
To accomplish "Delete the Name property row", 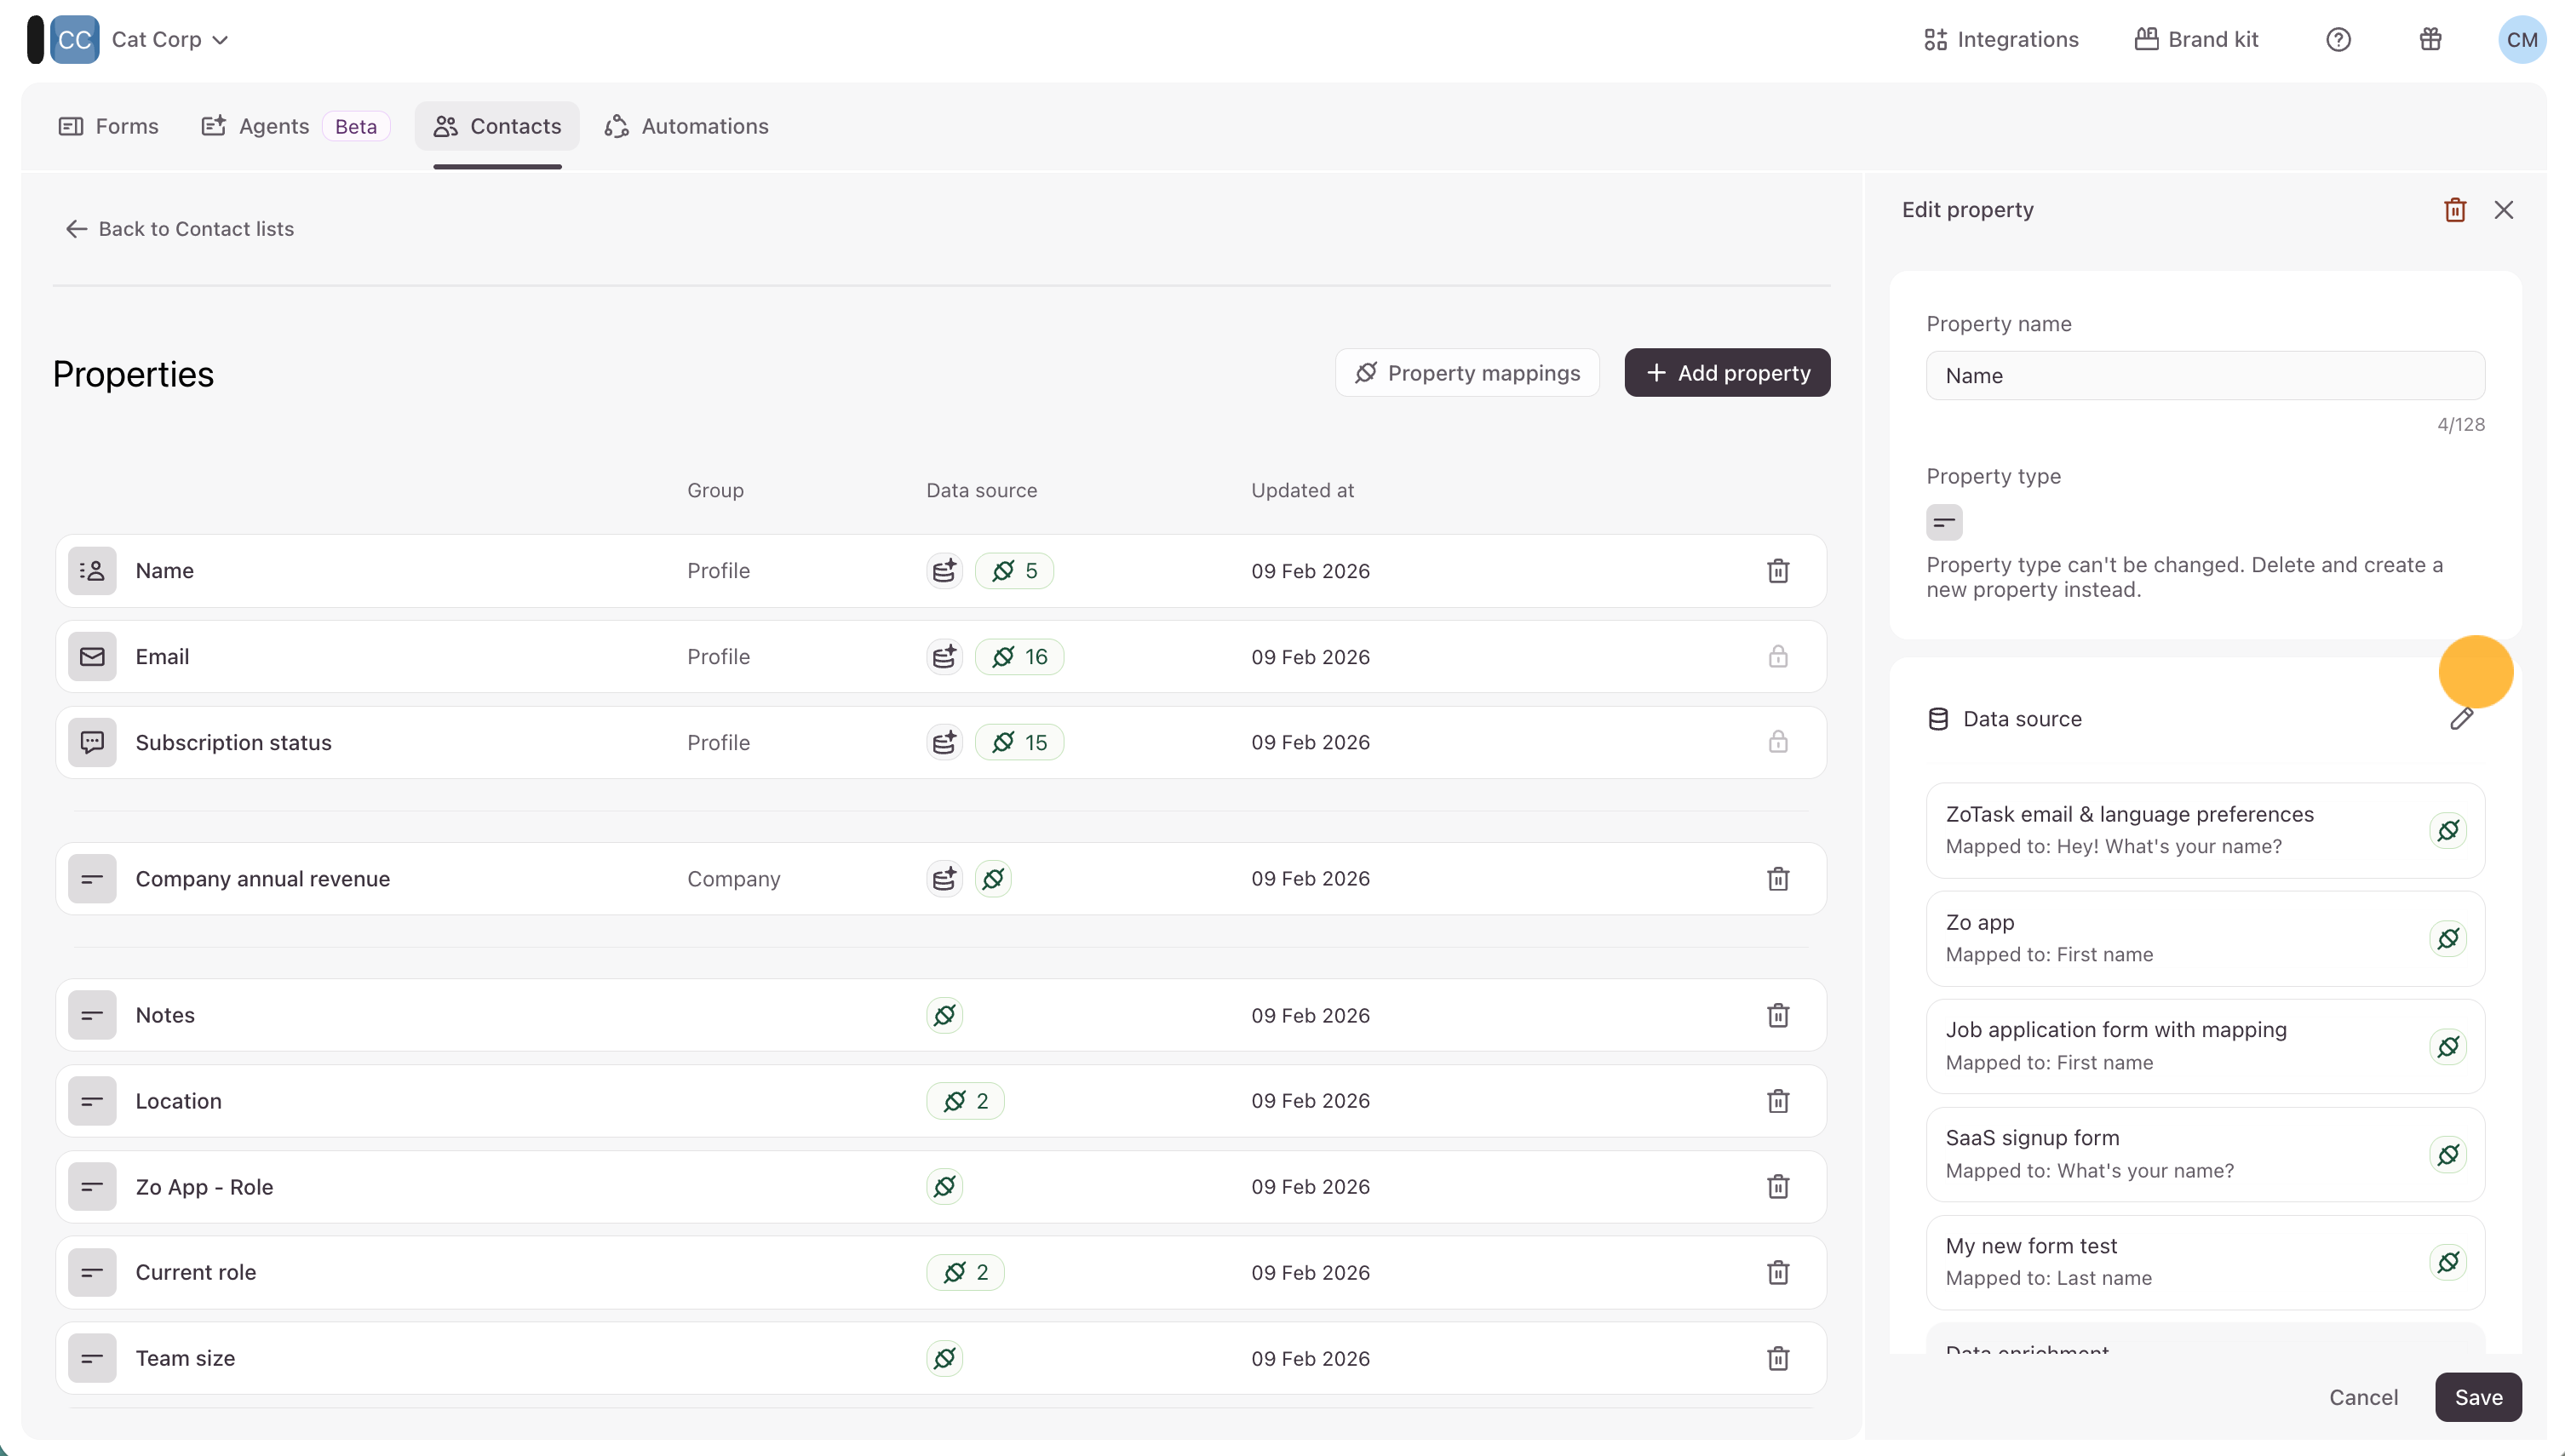I will (1777, 571).
